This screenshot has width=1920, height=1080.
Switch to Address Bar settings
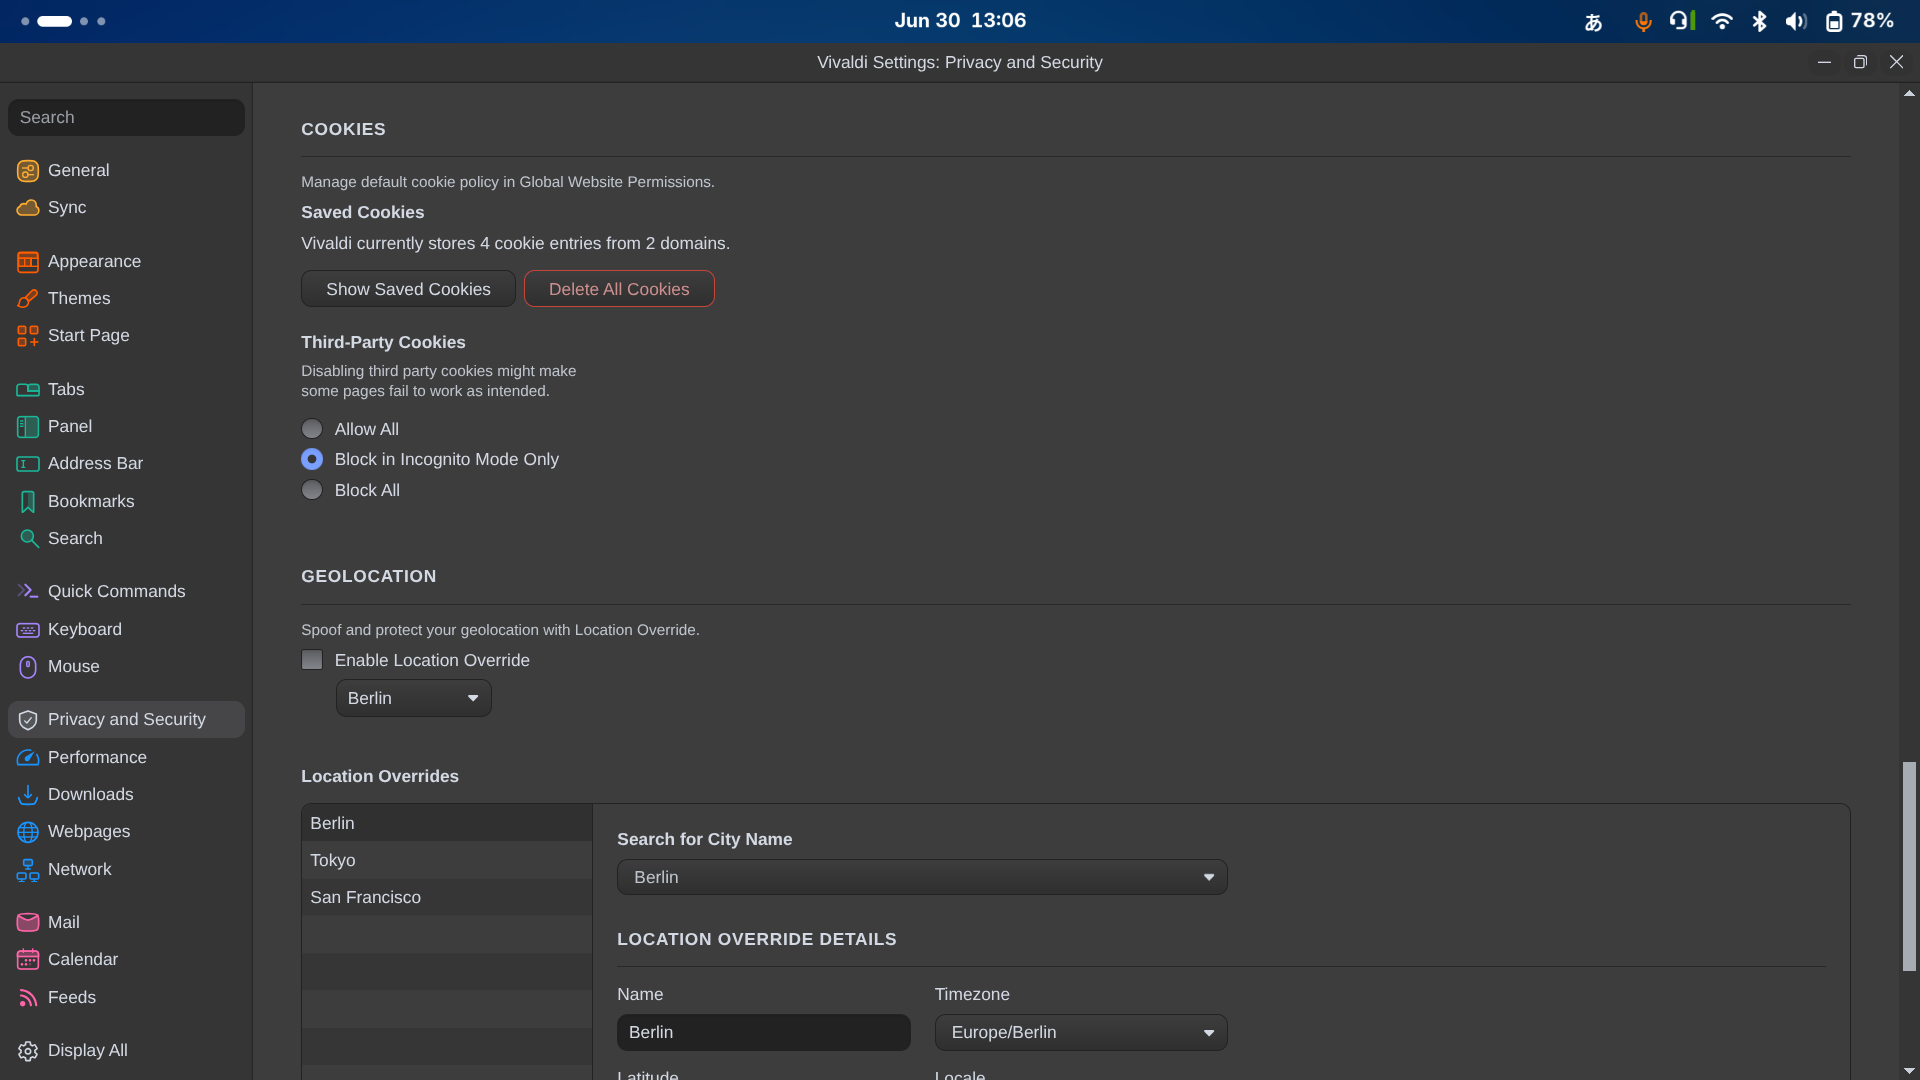126,464
